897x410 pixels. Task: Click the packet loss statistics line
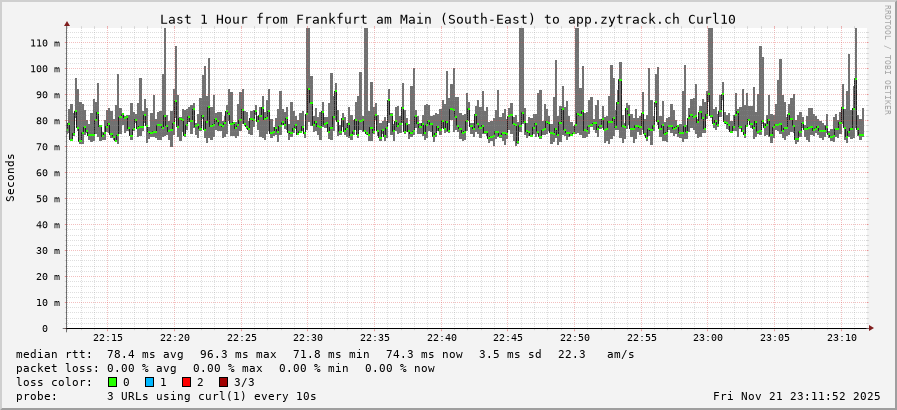pos(225,368)
